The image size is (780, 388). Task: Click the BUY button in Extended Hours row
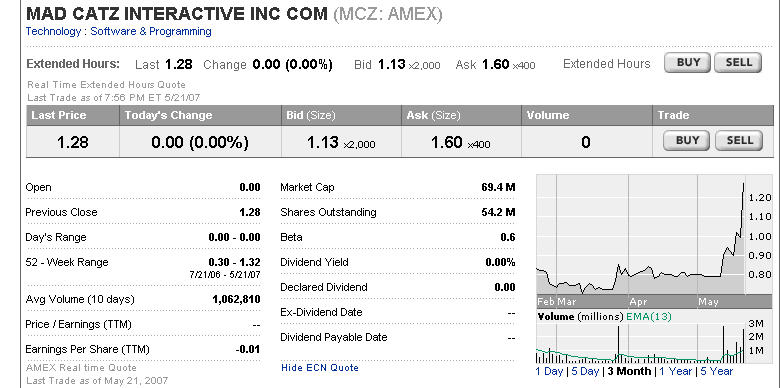click(688, 63)
